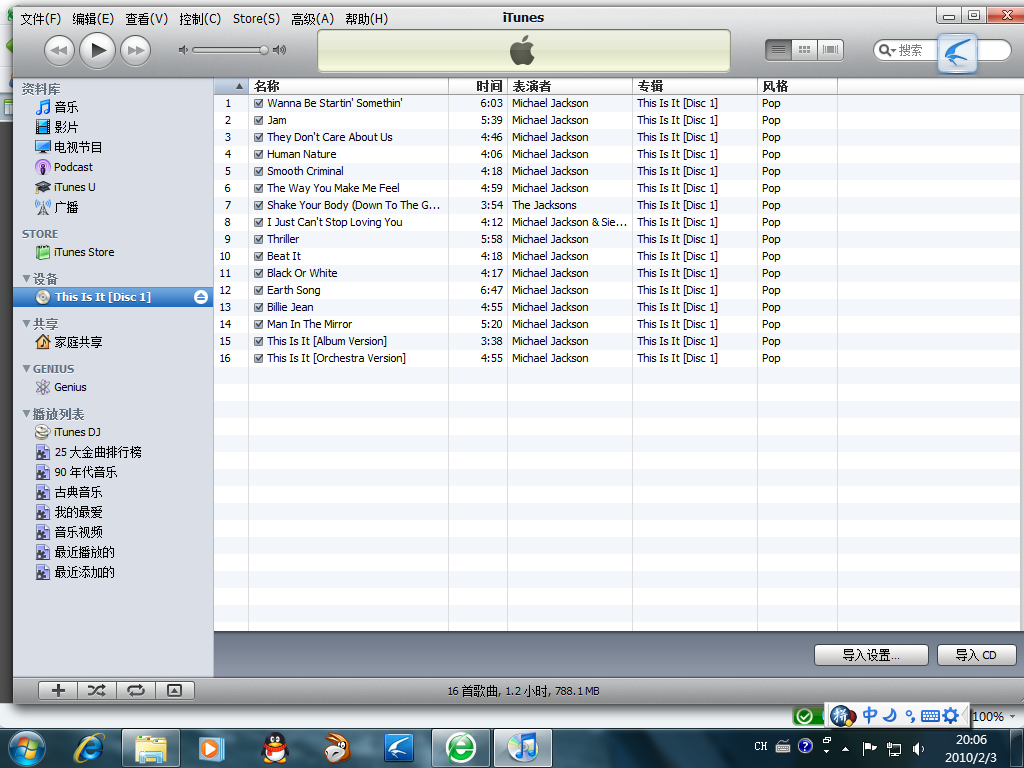Uncheck the Billie Jean track

[x=259, y=307]
